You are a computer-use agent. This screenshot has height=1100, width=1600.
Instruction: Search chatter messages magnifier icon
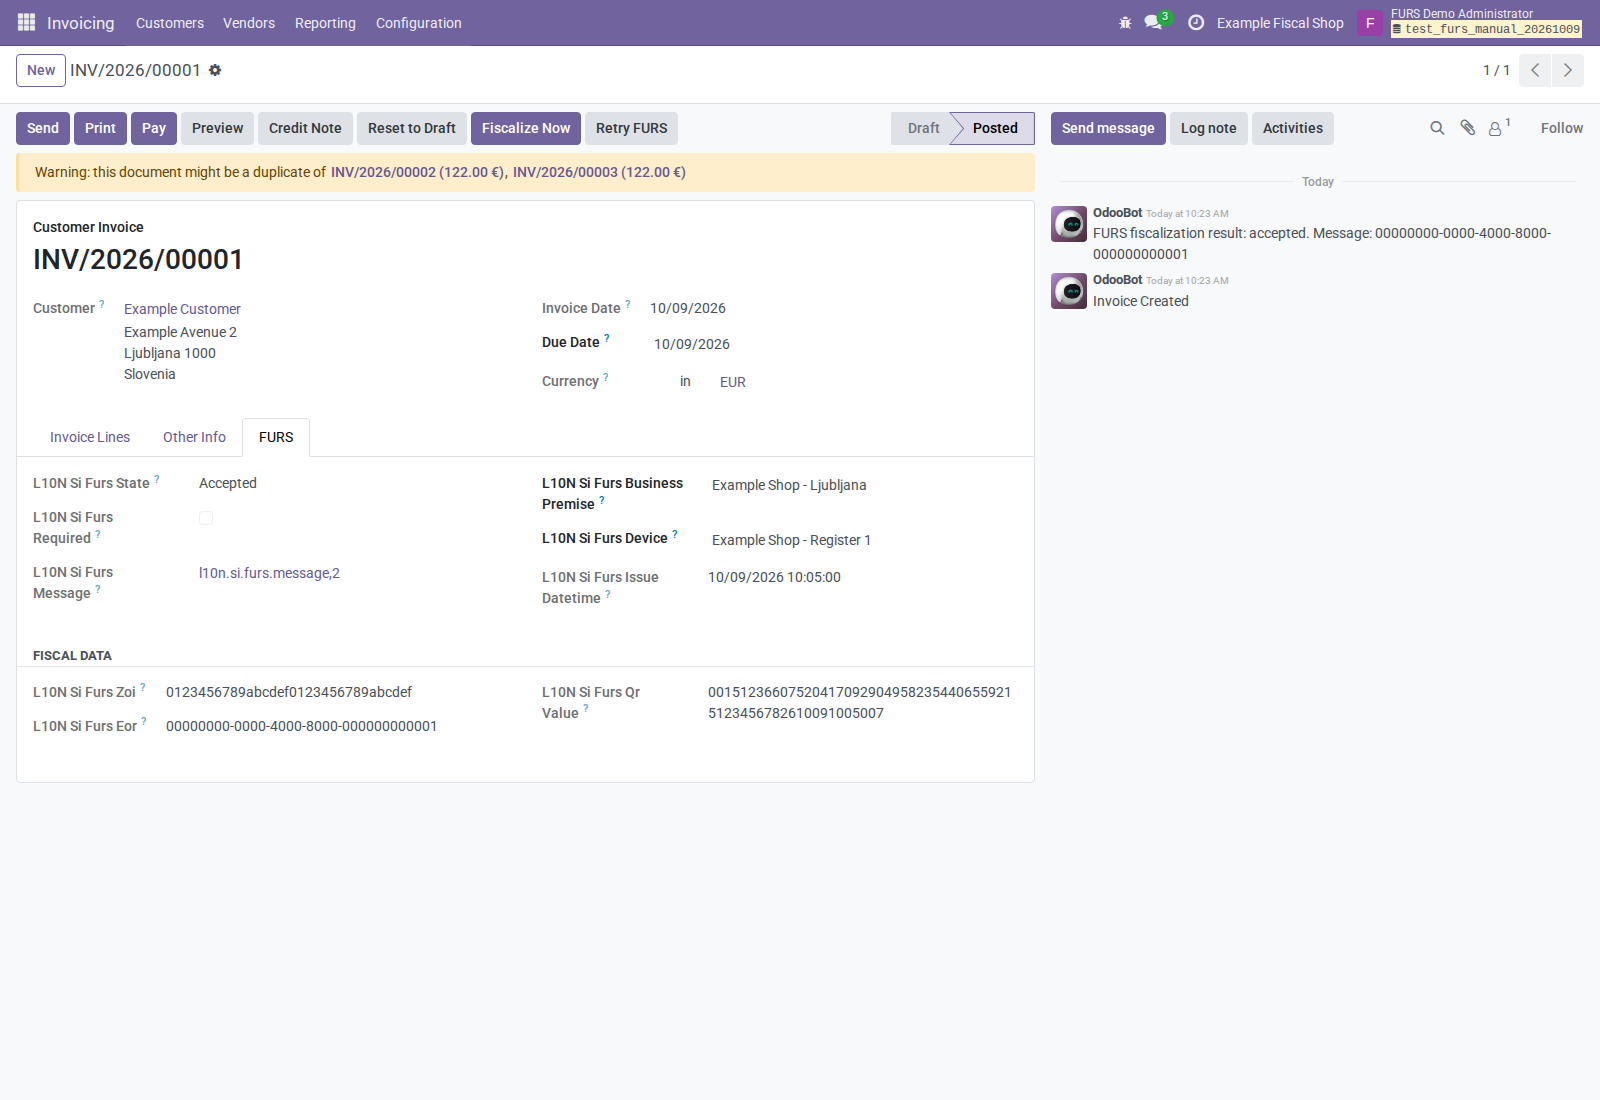(1437, 128)
